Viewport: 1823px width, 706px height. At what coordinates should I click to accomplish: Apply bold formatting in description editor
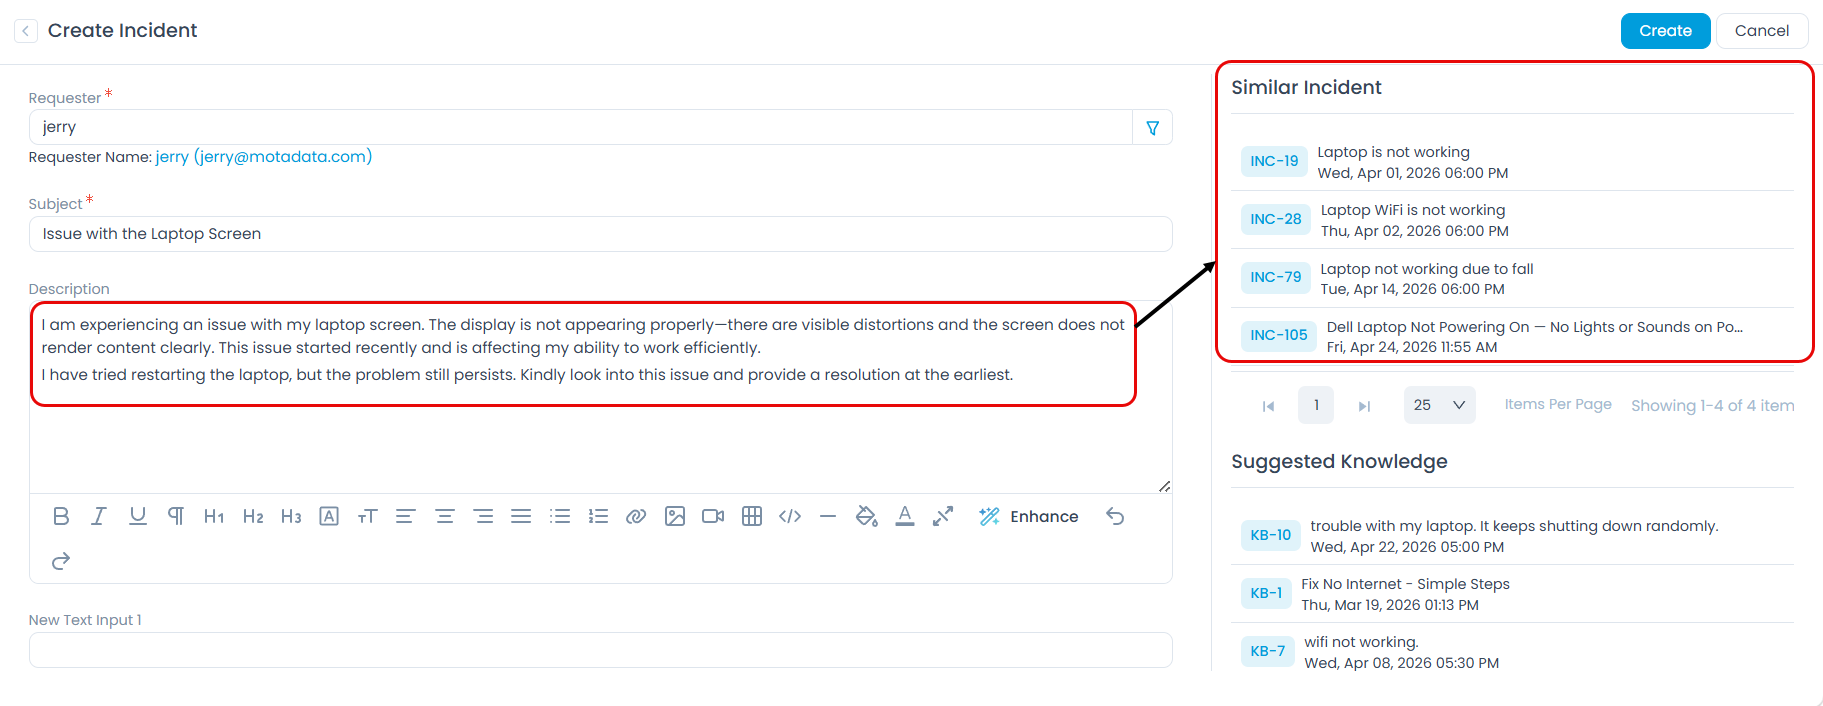[x=61, y=516]
